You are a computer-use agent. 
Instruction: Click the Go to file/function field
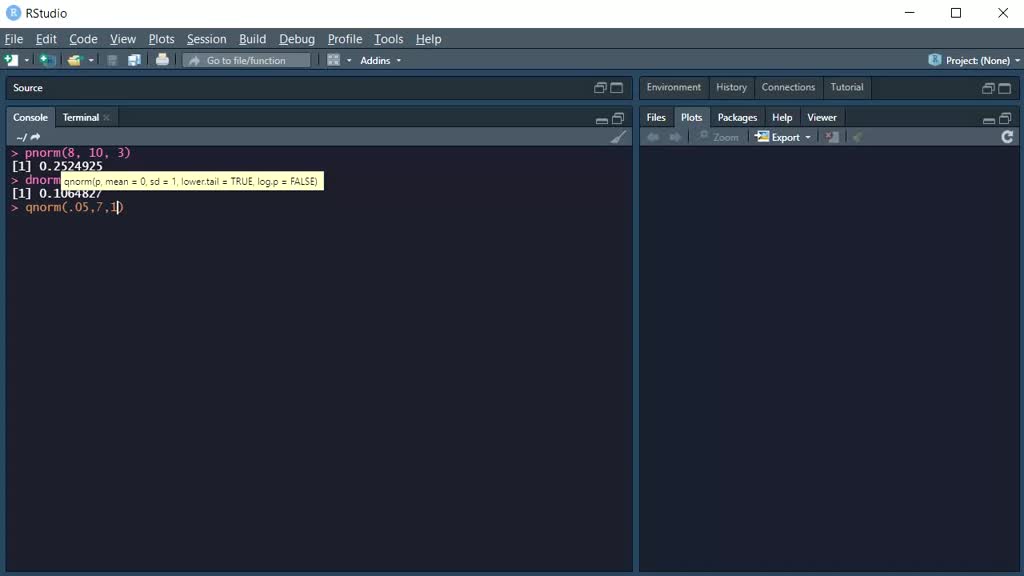[247, 60]
